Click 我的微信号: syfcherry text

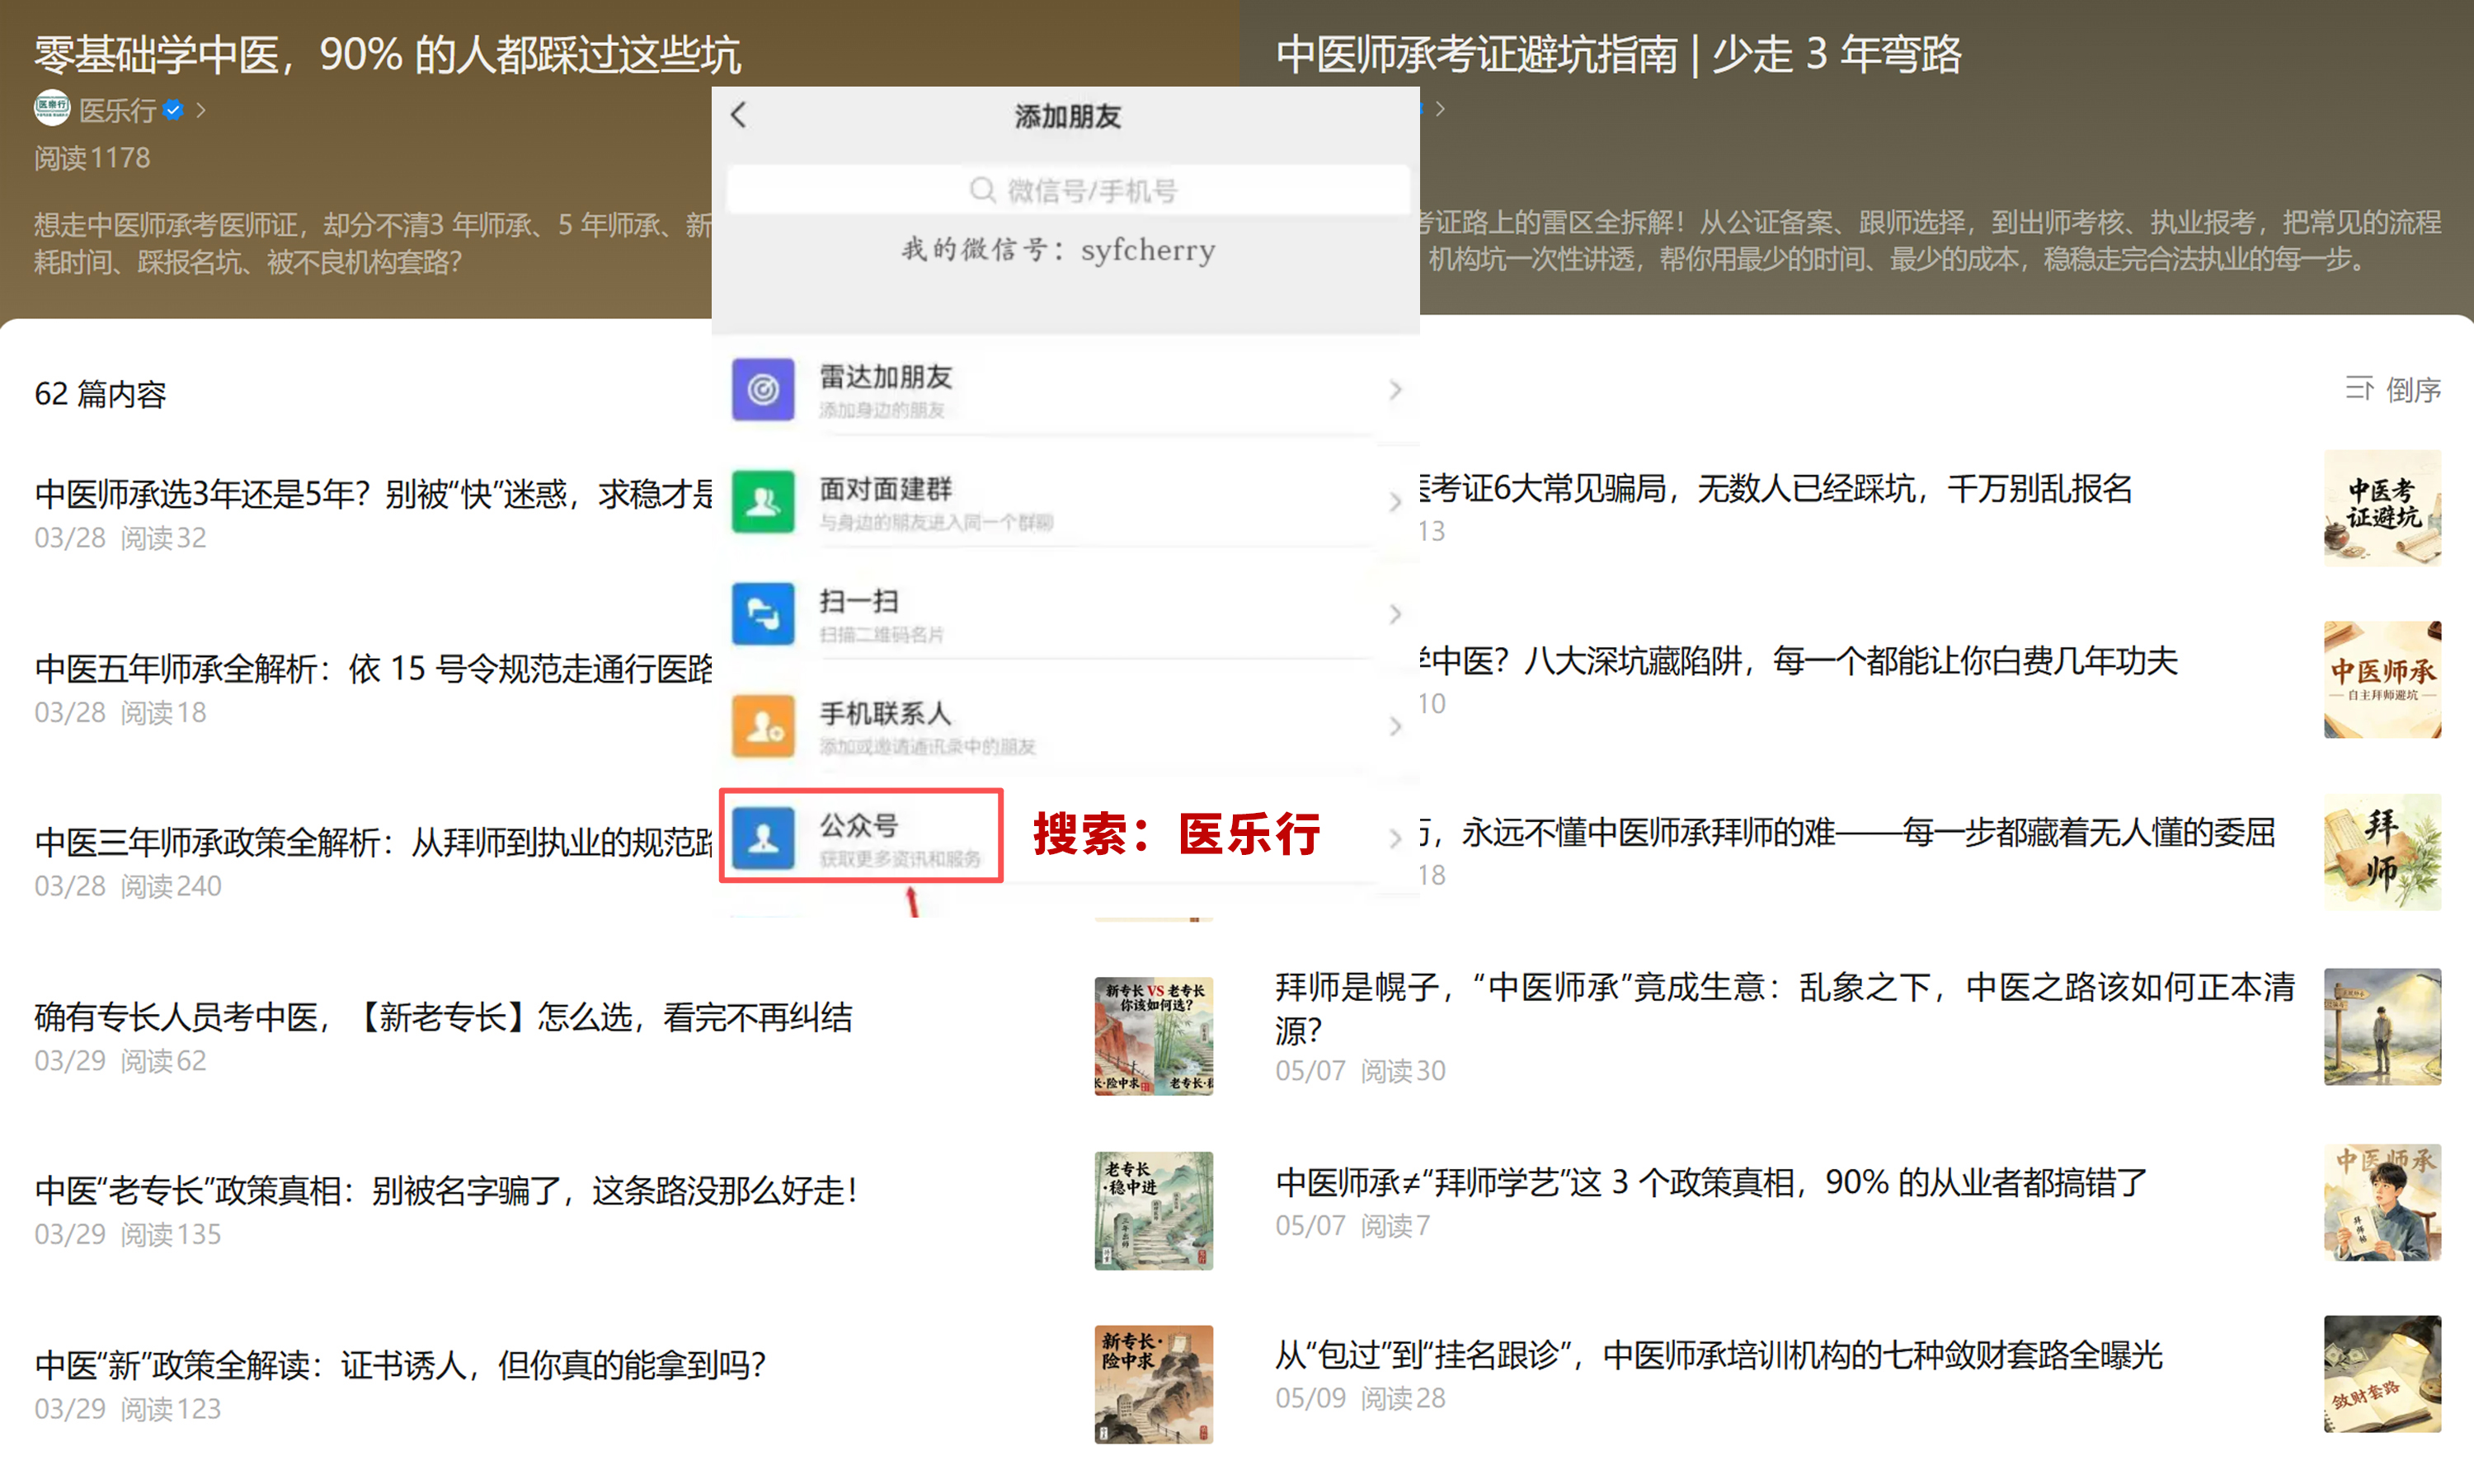(x=1058, y=249)
